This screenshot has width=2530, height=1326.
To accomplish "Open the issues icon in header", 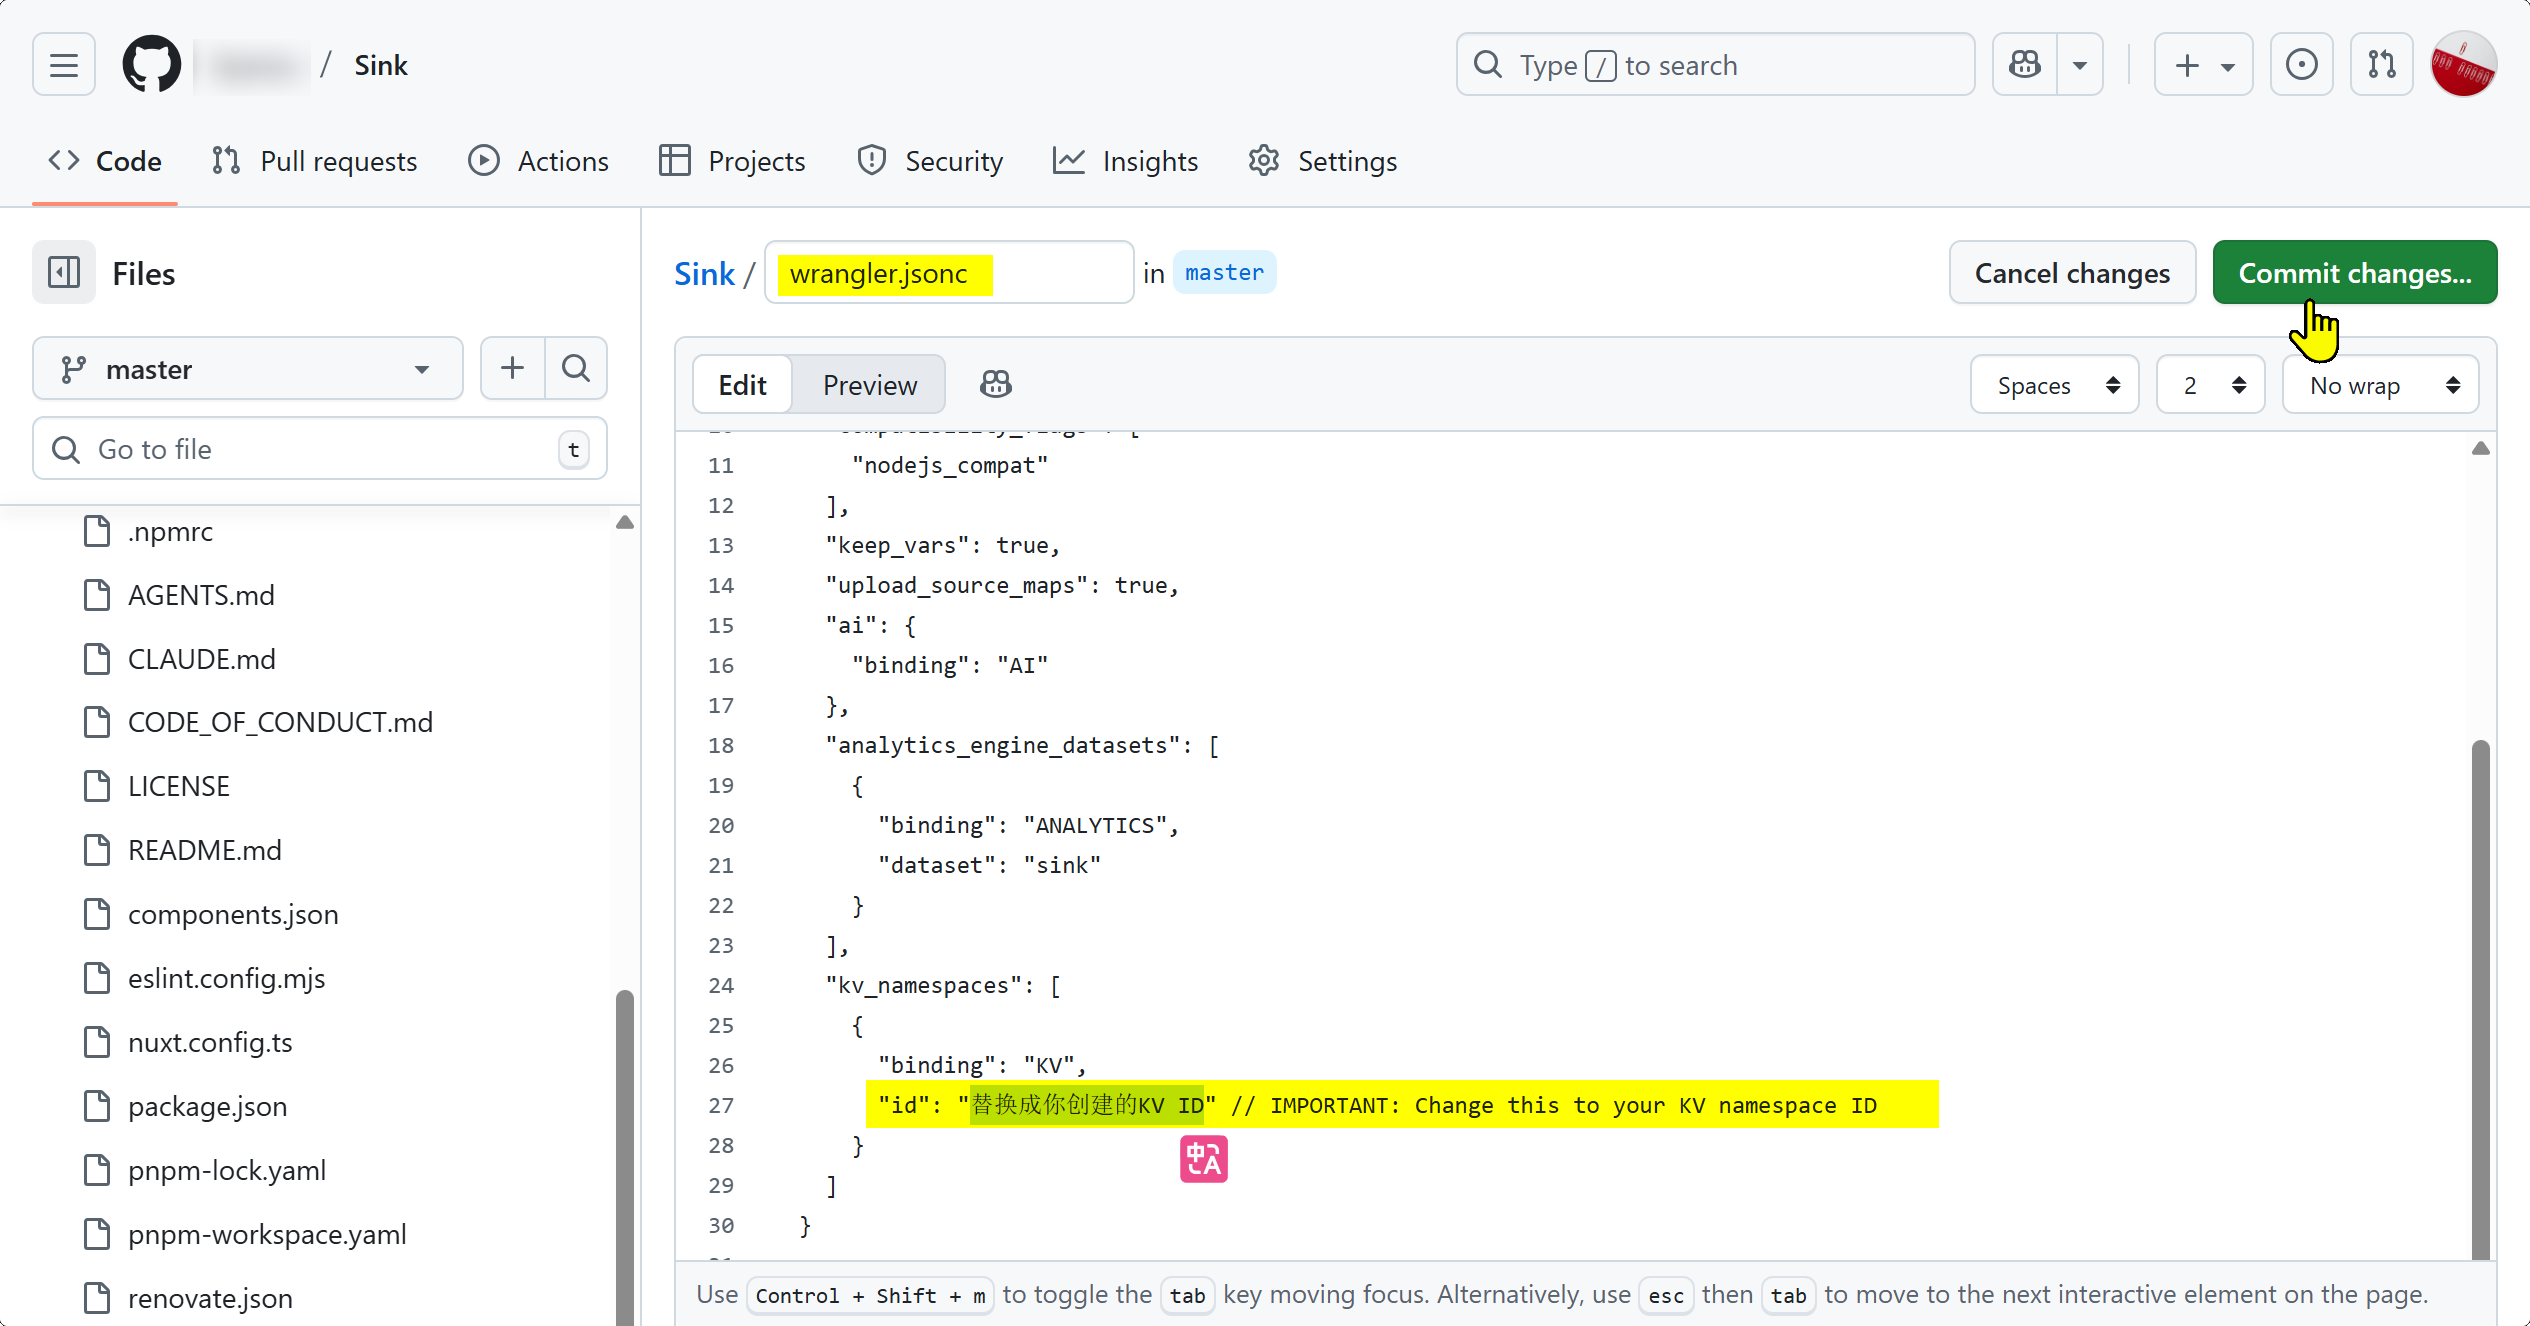I will (2301, 65).
